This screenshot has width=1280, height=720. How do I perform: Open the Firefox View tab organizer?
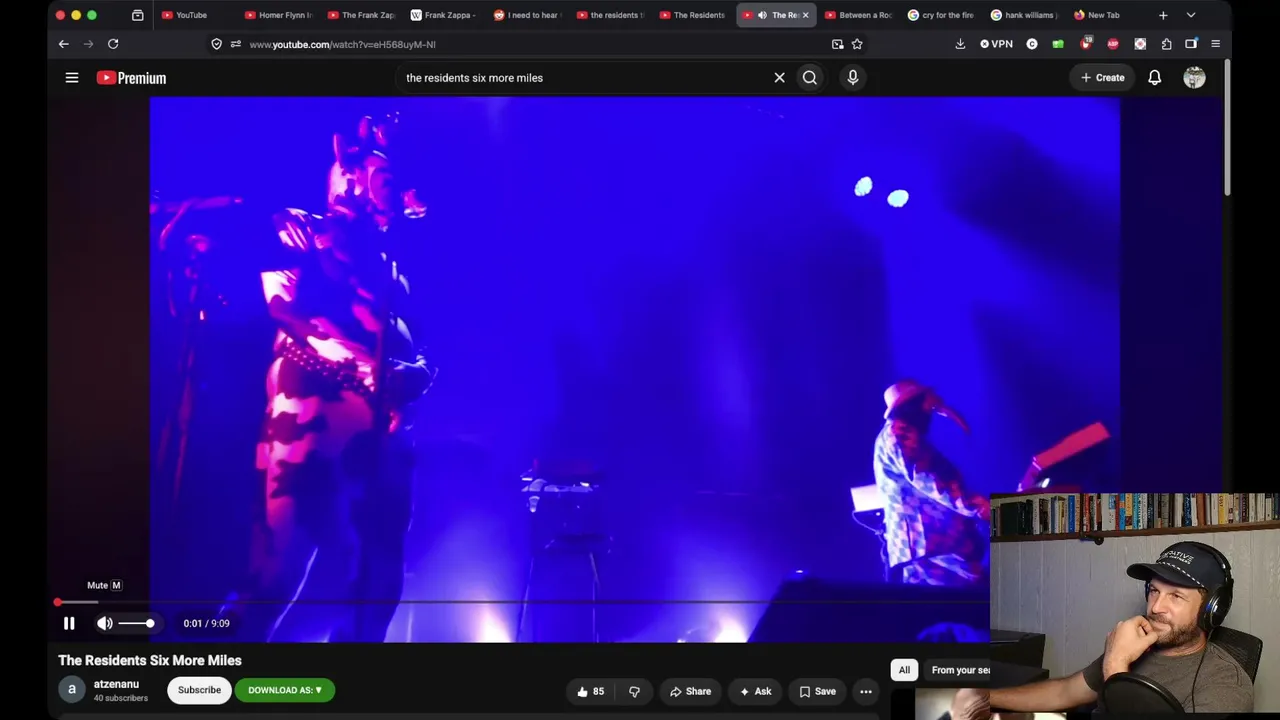coord(138,15)
